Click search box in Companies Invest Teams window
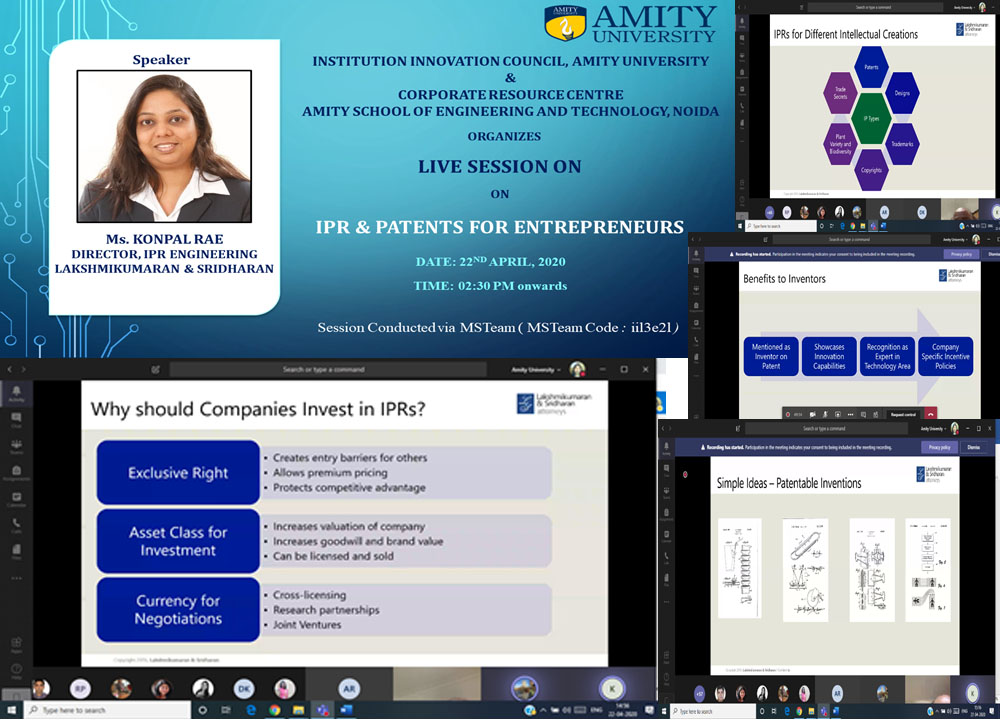The width and height of the screenshot is (1000, 721). tap(328, 369)
